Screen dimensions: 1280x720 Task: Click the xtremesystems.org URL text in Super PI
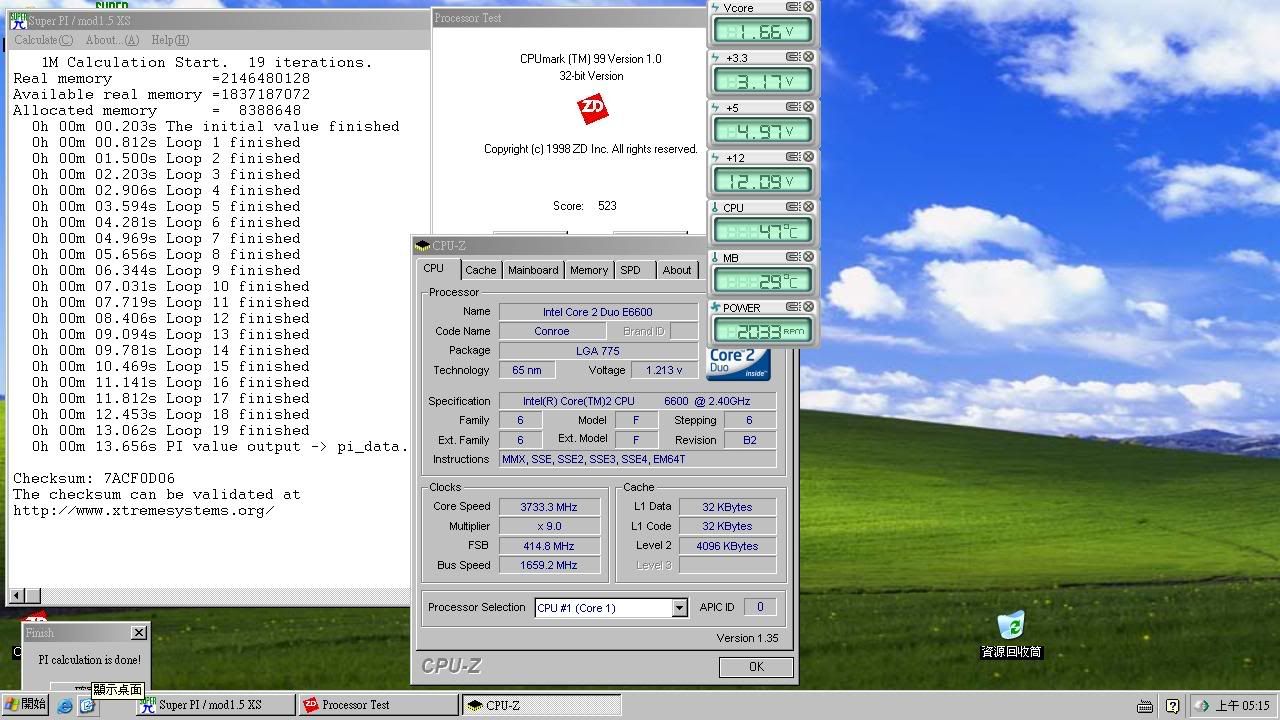(144, 510)
